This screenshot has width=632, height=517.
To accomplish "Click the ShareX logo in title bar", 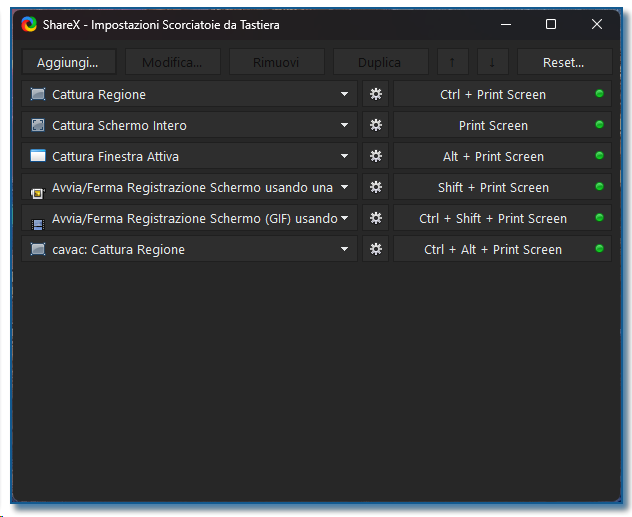I will coord(29,25).
